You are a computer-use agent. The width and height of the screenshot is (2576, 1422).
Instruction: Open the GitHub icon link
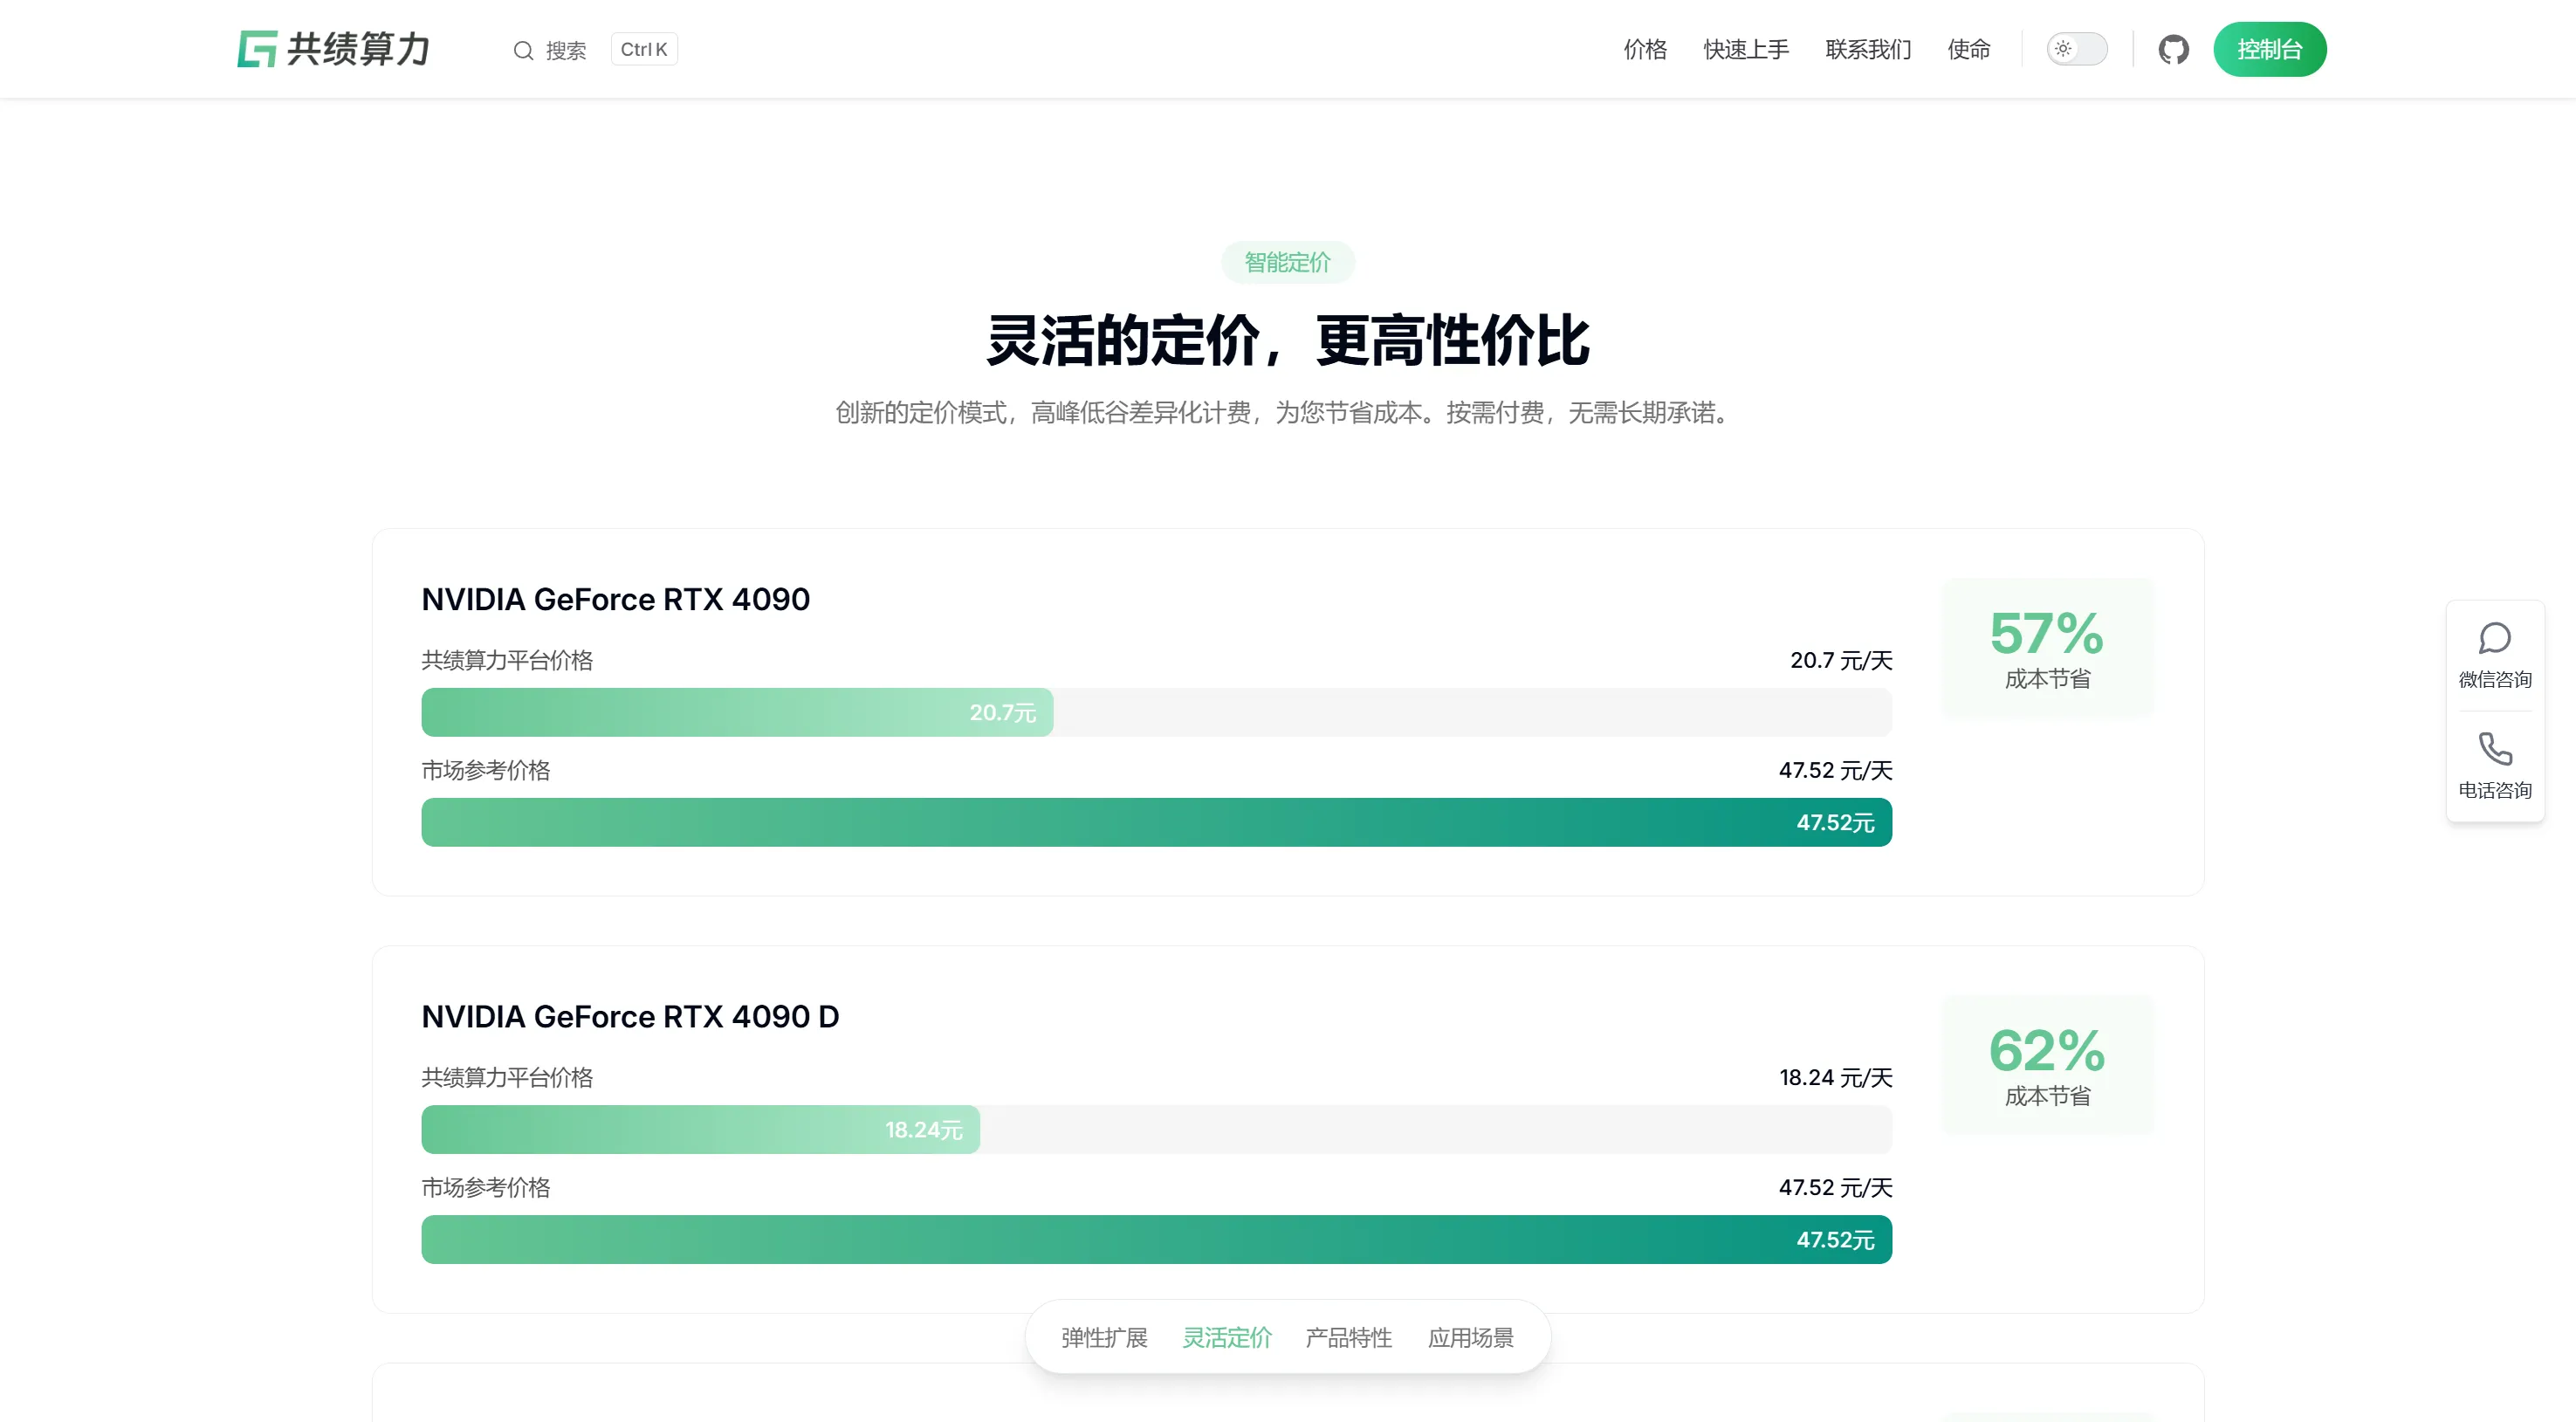click(2173, 49)
